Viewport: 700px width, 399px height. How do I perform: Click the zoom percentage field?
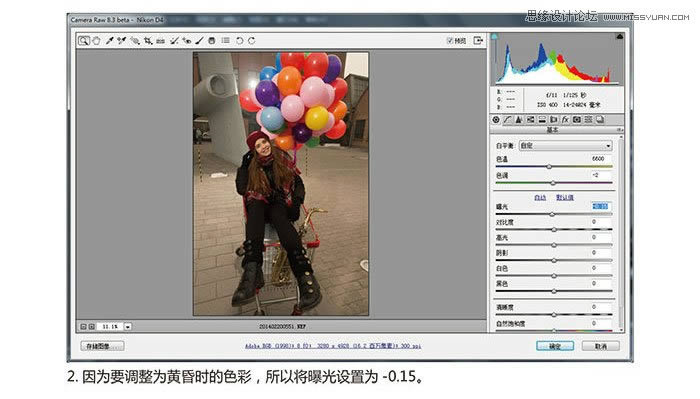click(x=110, y=327)
